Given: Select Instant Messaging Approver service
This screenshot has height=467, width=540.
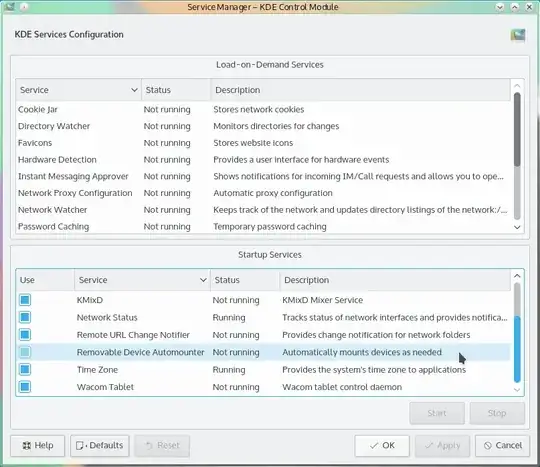Looking at the screenshot, I should 263,176.
